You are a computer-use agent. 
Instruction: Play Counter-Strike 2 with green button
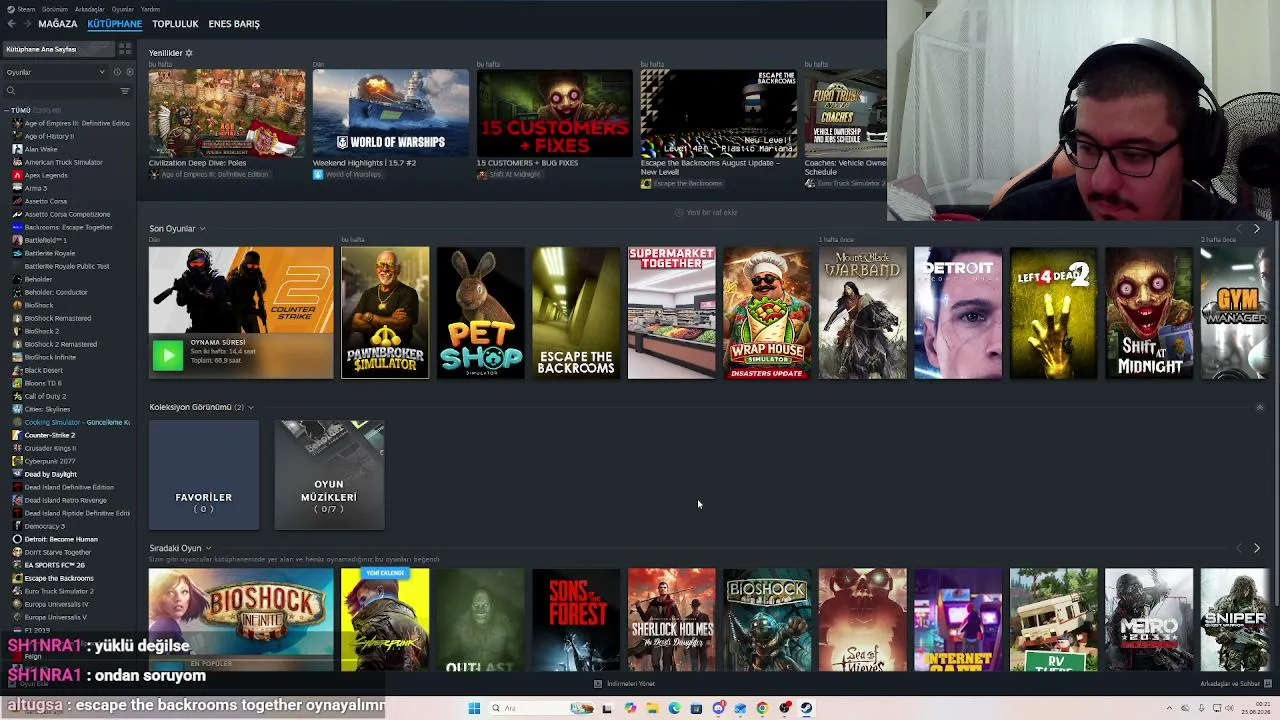(168, 355)
